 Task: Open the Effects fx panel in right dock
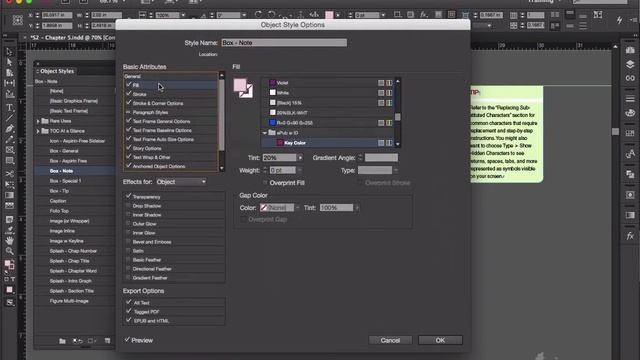click(x=630, y=236)
